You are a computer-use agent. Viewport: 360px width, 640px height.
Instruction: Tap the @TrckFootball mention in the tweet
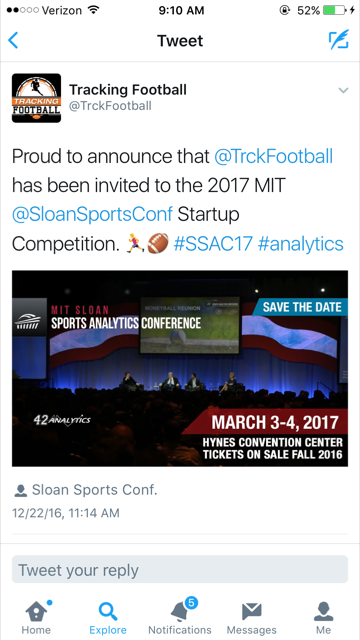tap(273, 156)
